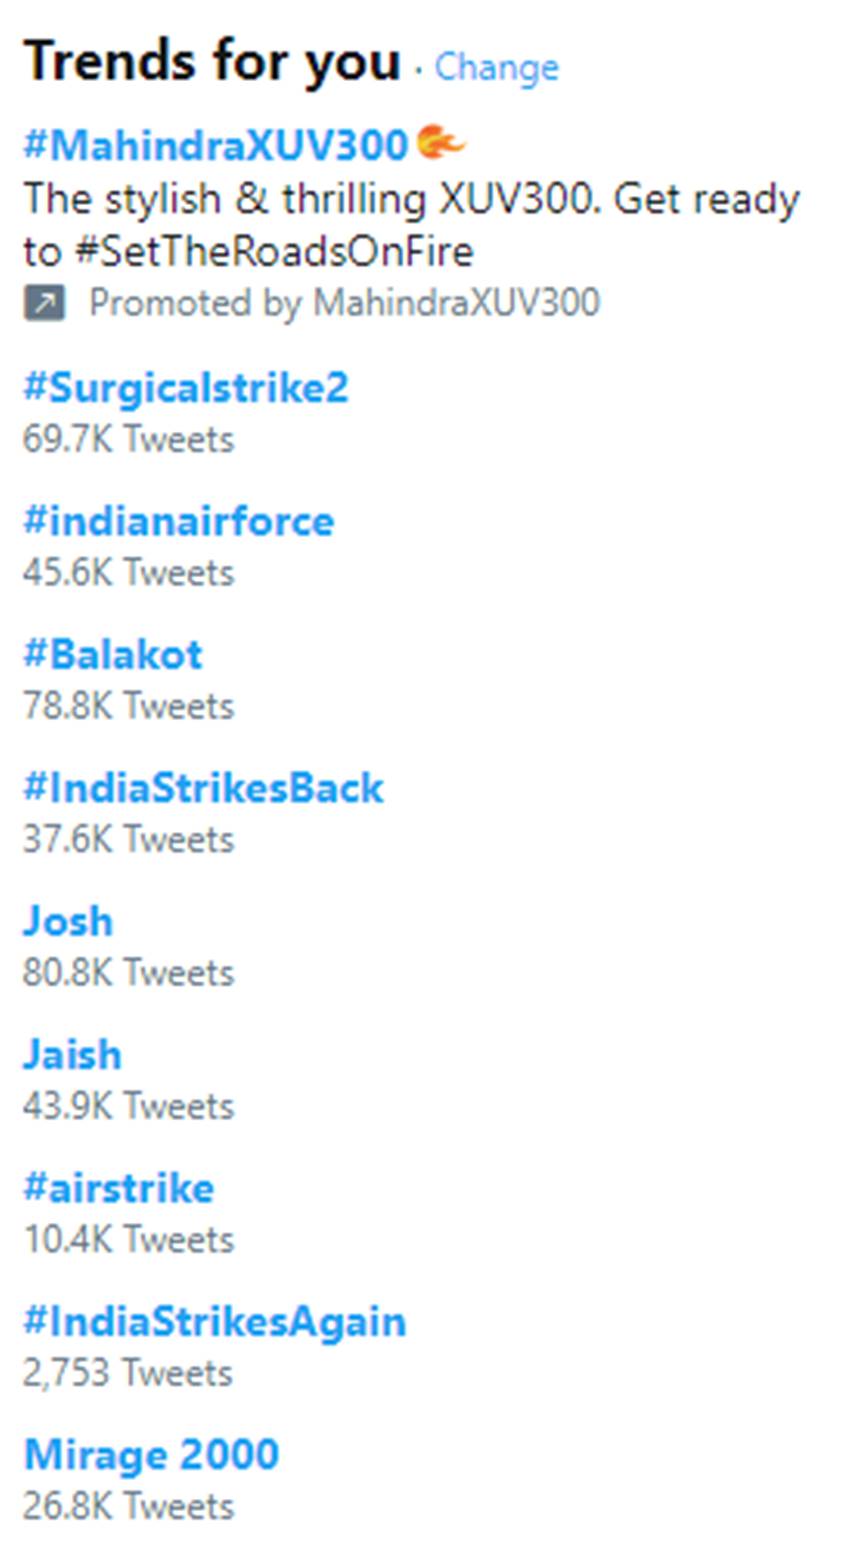View the #airstrike trend
The height and width of the screenshot is (1548, 850).
[x=119, y=1188]
